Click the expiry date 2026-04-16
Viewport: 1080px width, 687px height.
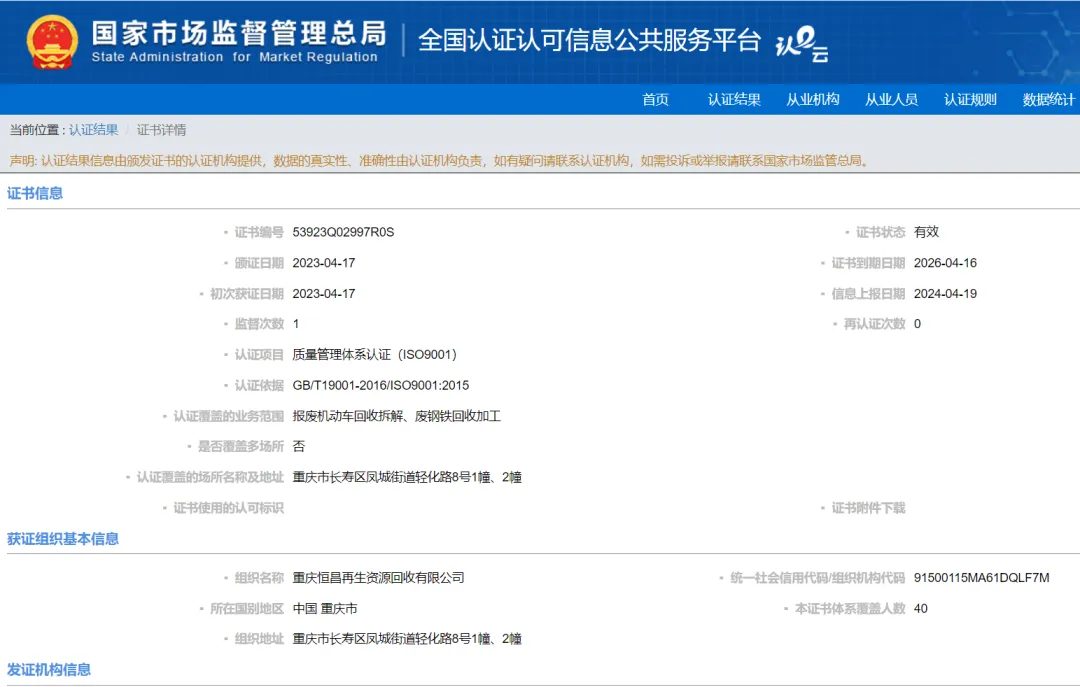coord(945,263)
